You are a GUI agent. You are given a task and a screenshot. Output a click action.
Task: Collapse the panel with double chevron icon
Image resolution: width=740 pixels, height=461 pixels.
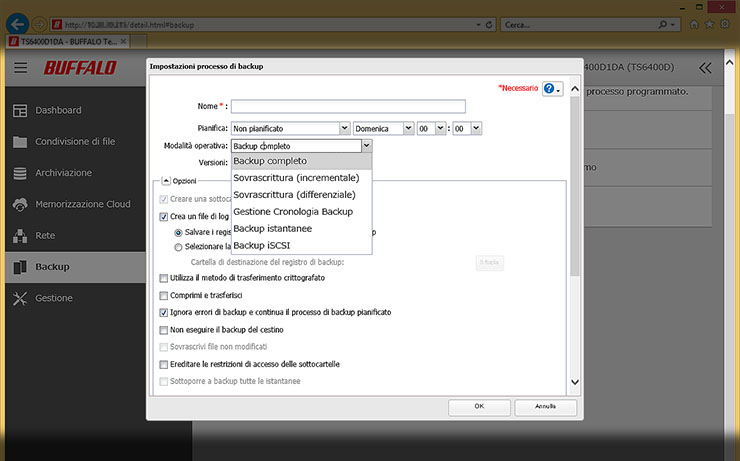pos(706,68)
